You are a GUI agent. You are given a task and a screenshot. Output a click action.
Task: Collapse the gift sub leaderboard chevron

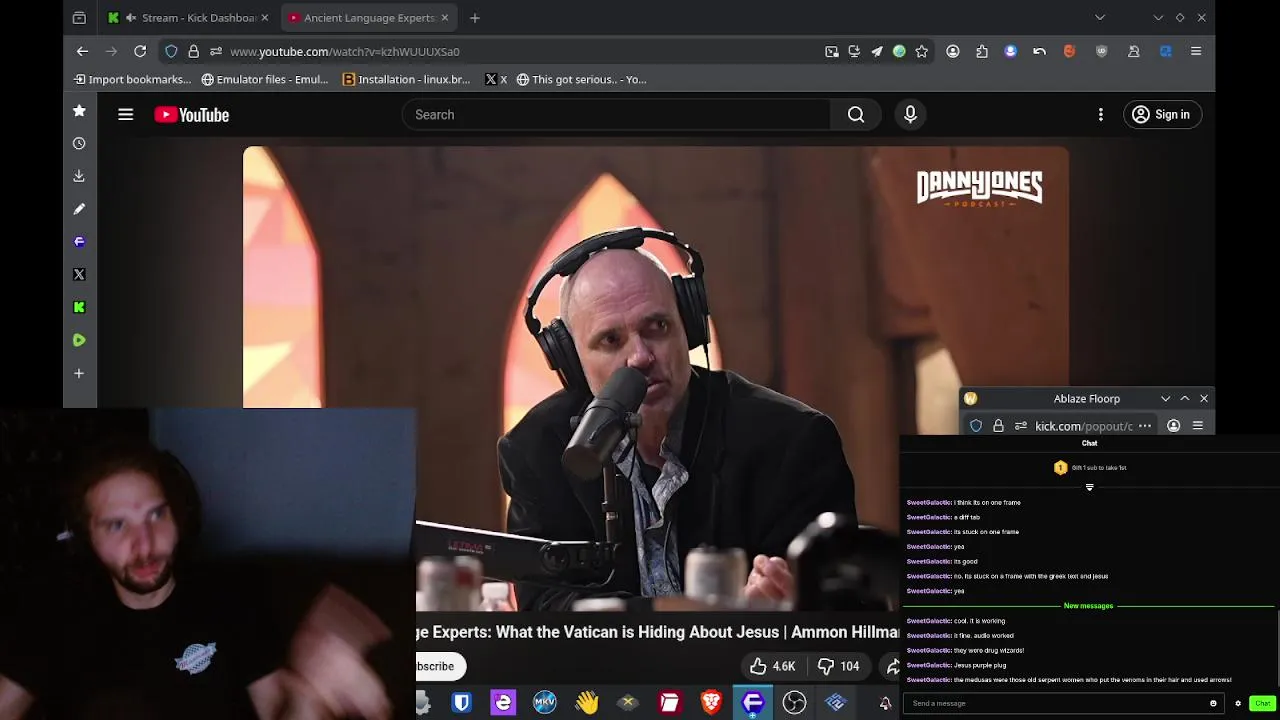(1089, 488)
